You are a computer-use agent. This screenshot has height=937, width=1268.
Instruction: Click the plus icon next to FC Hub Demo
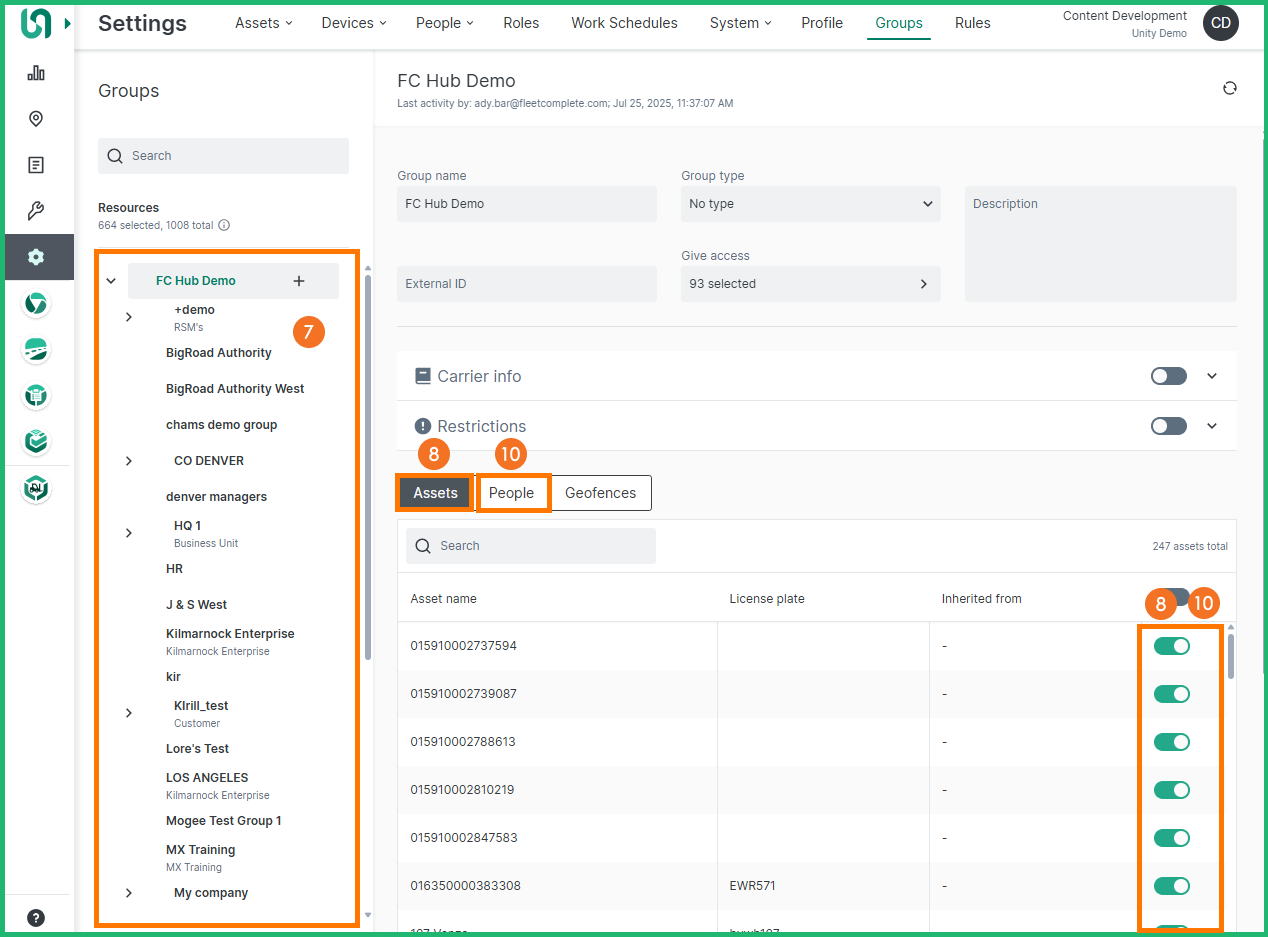click(299, 281)
